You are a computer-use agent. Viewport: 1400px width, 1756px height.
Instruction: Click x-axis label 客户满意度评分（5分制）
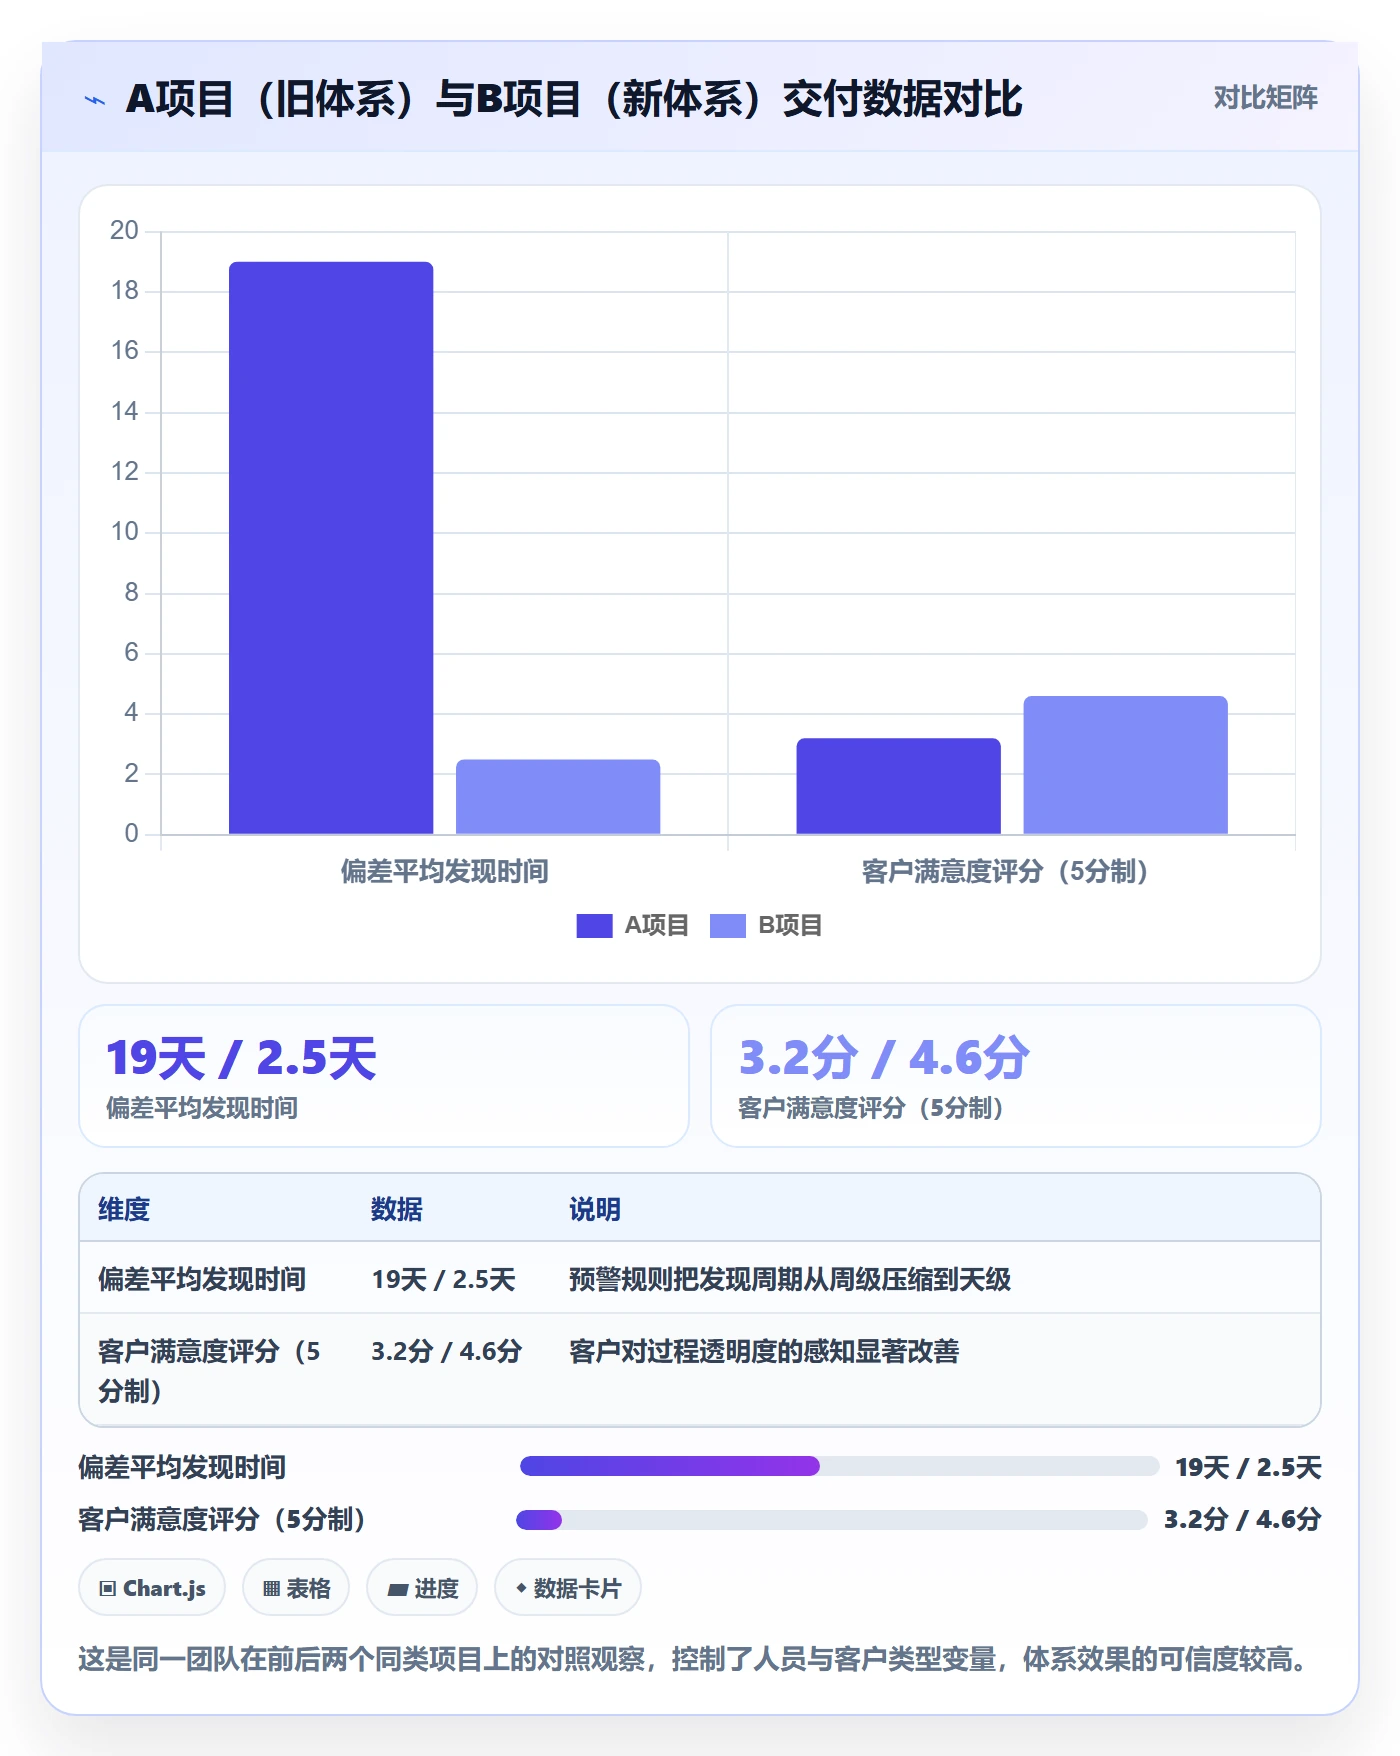coord(1004,872)
